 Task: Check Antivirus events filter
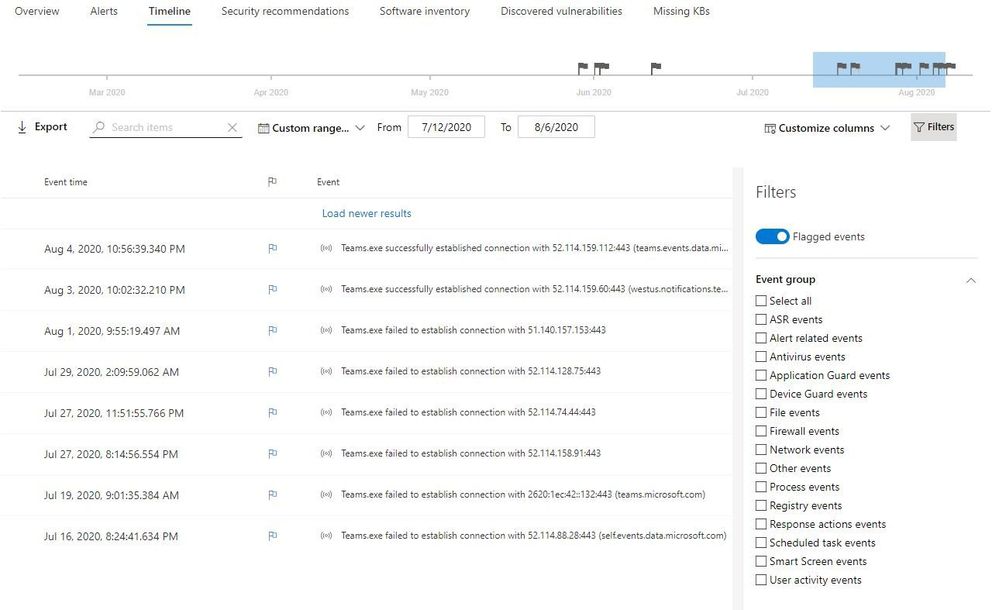pos(761,356)
